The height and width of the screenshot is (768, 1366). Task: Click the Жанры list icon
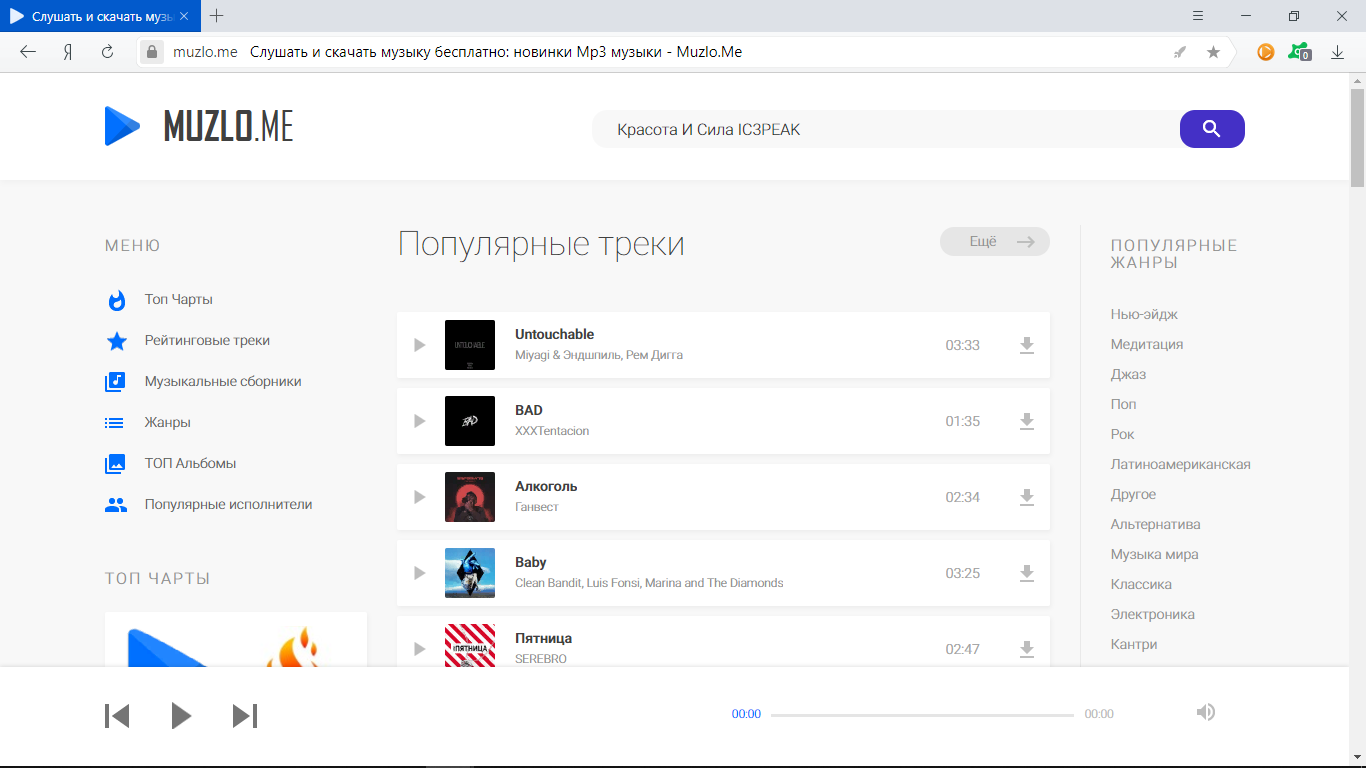click(115, 423)
